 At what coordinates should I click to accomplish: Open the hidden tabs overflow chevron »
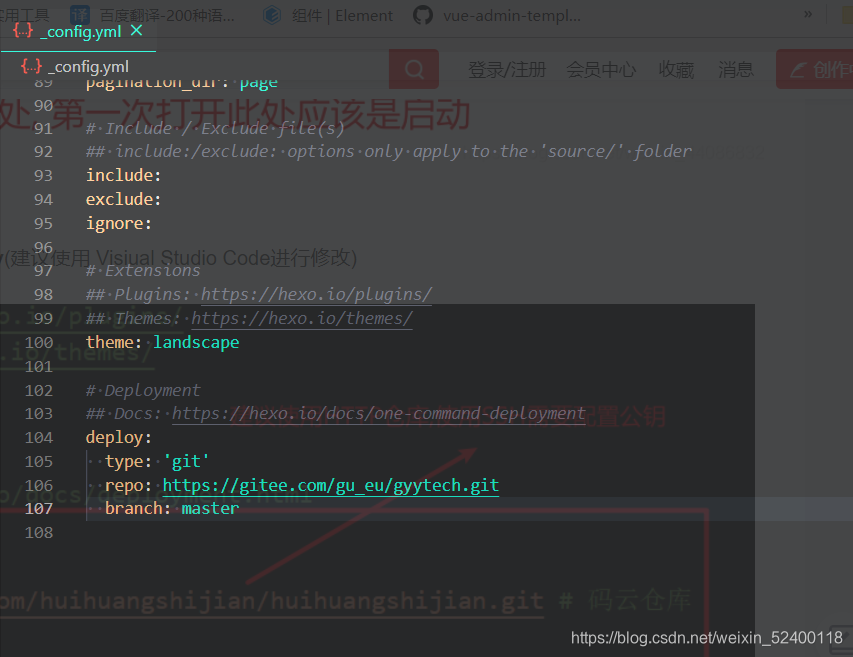[806, 15]
